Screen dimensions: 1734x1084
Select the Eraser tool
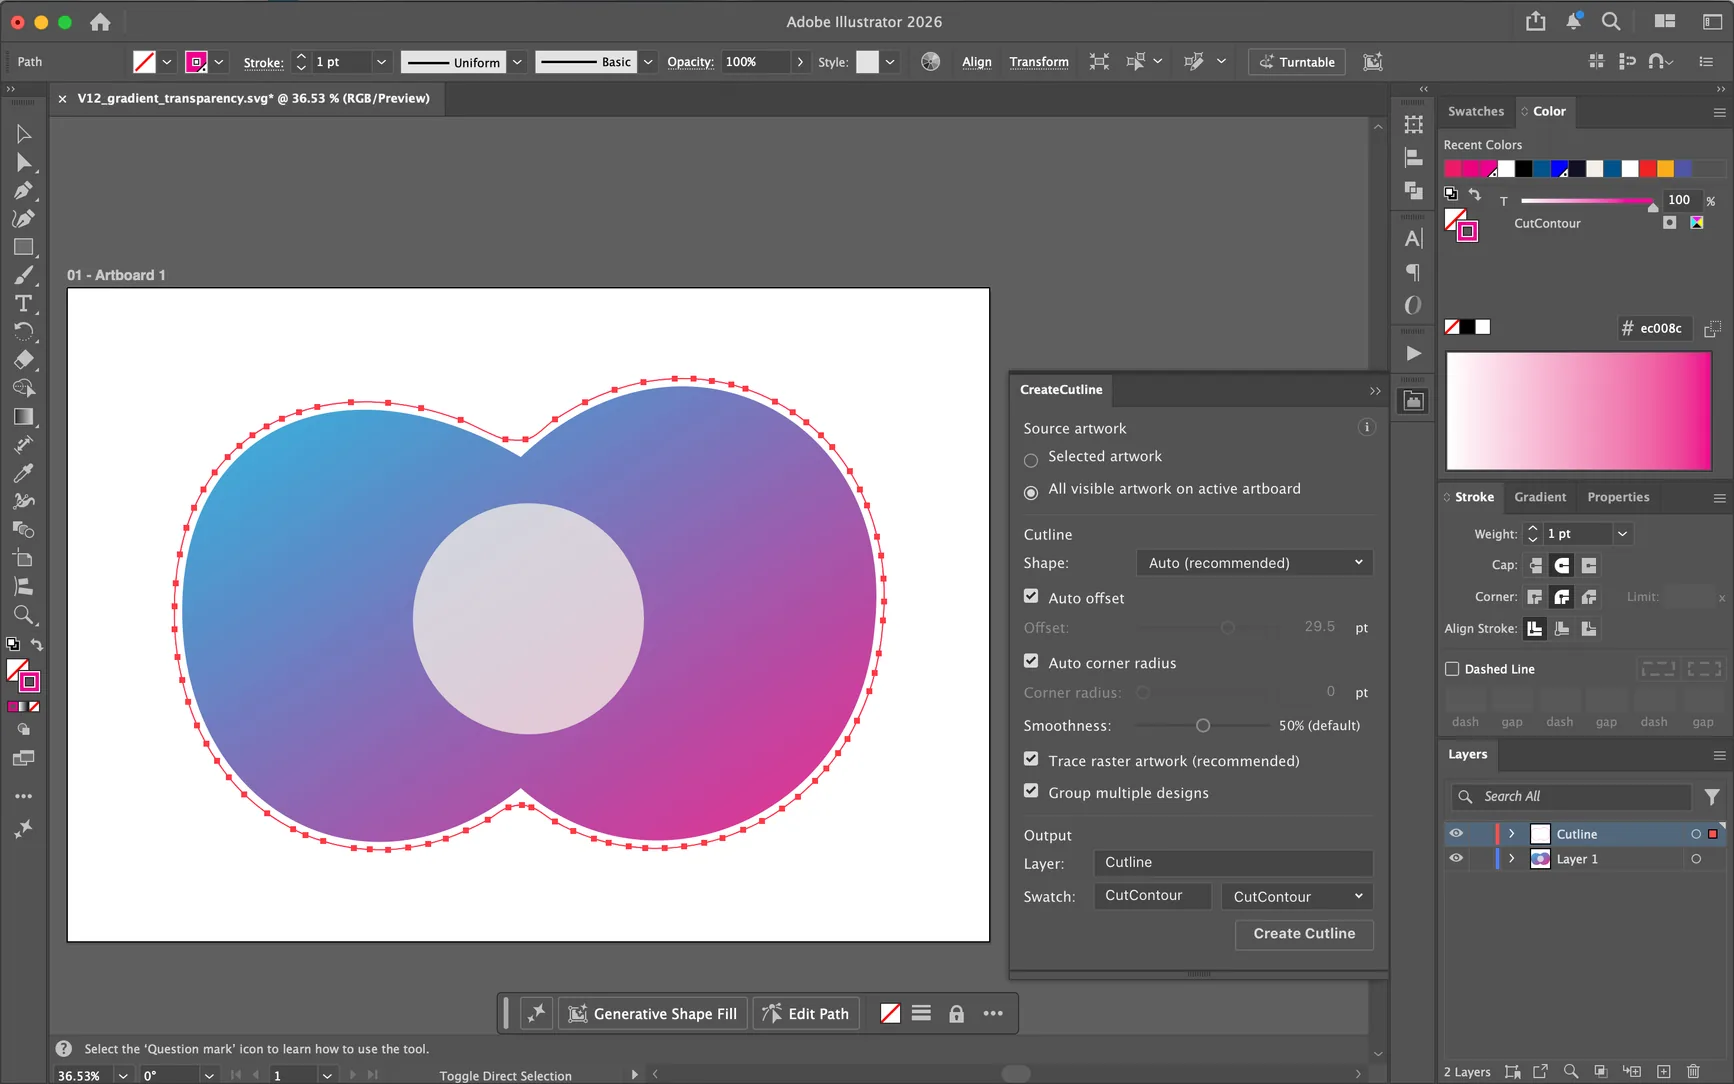pyautogui.click(x=23, y=359)
